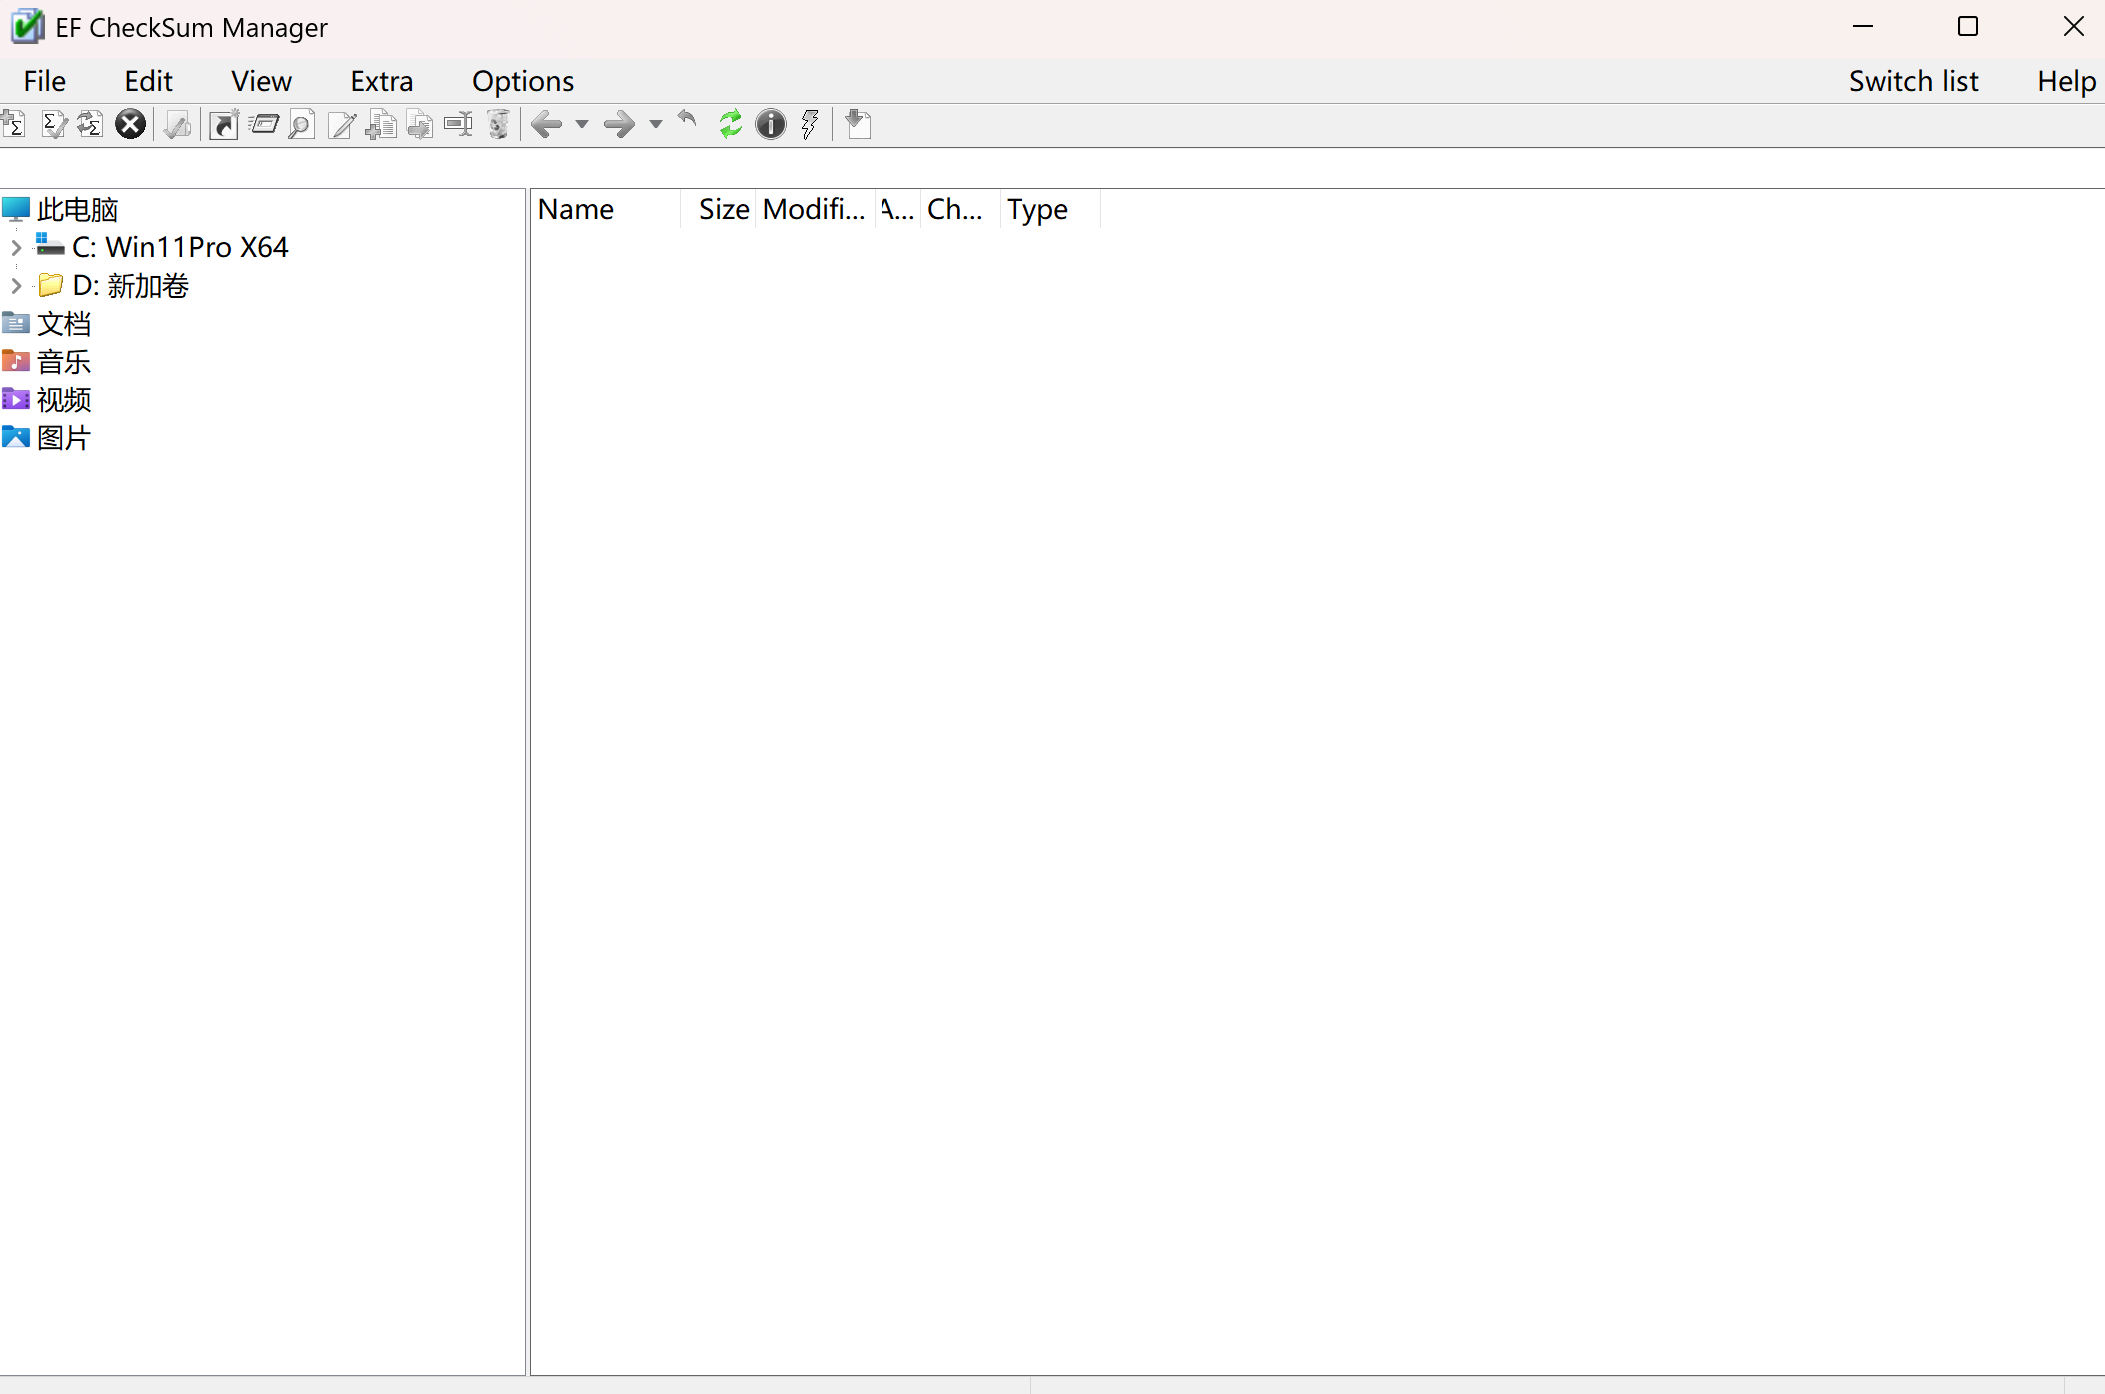
Task: Click the move files toolbar icon
Action: [x=420, y=124]
